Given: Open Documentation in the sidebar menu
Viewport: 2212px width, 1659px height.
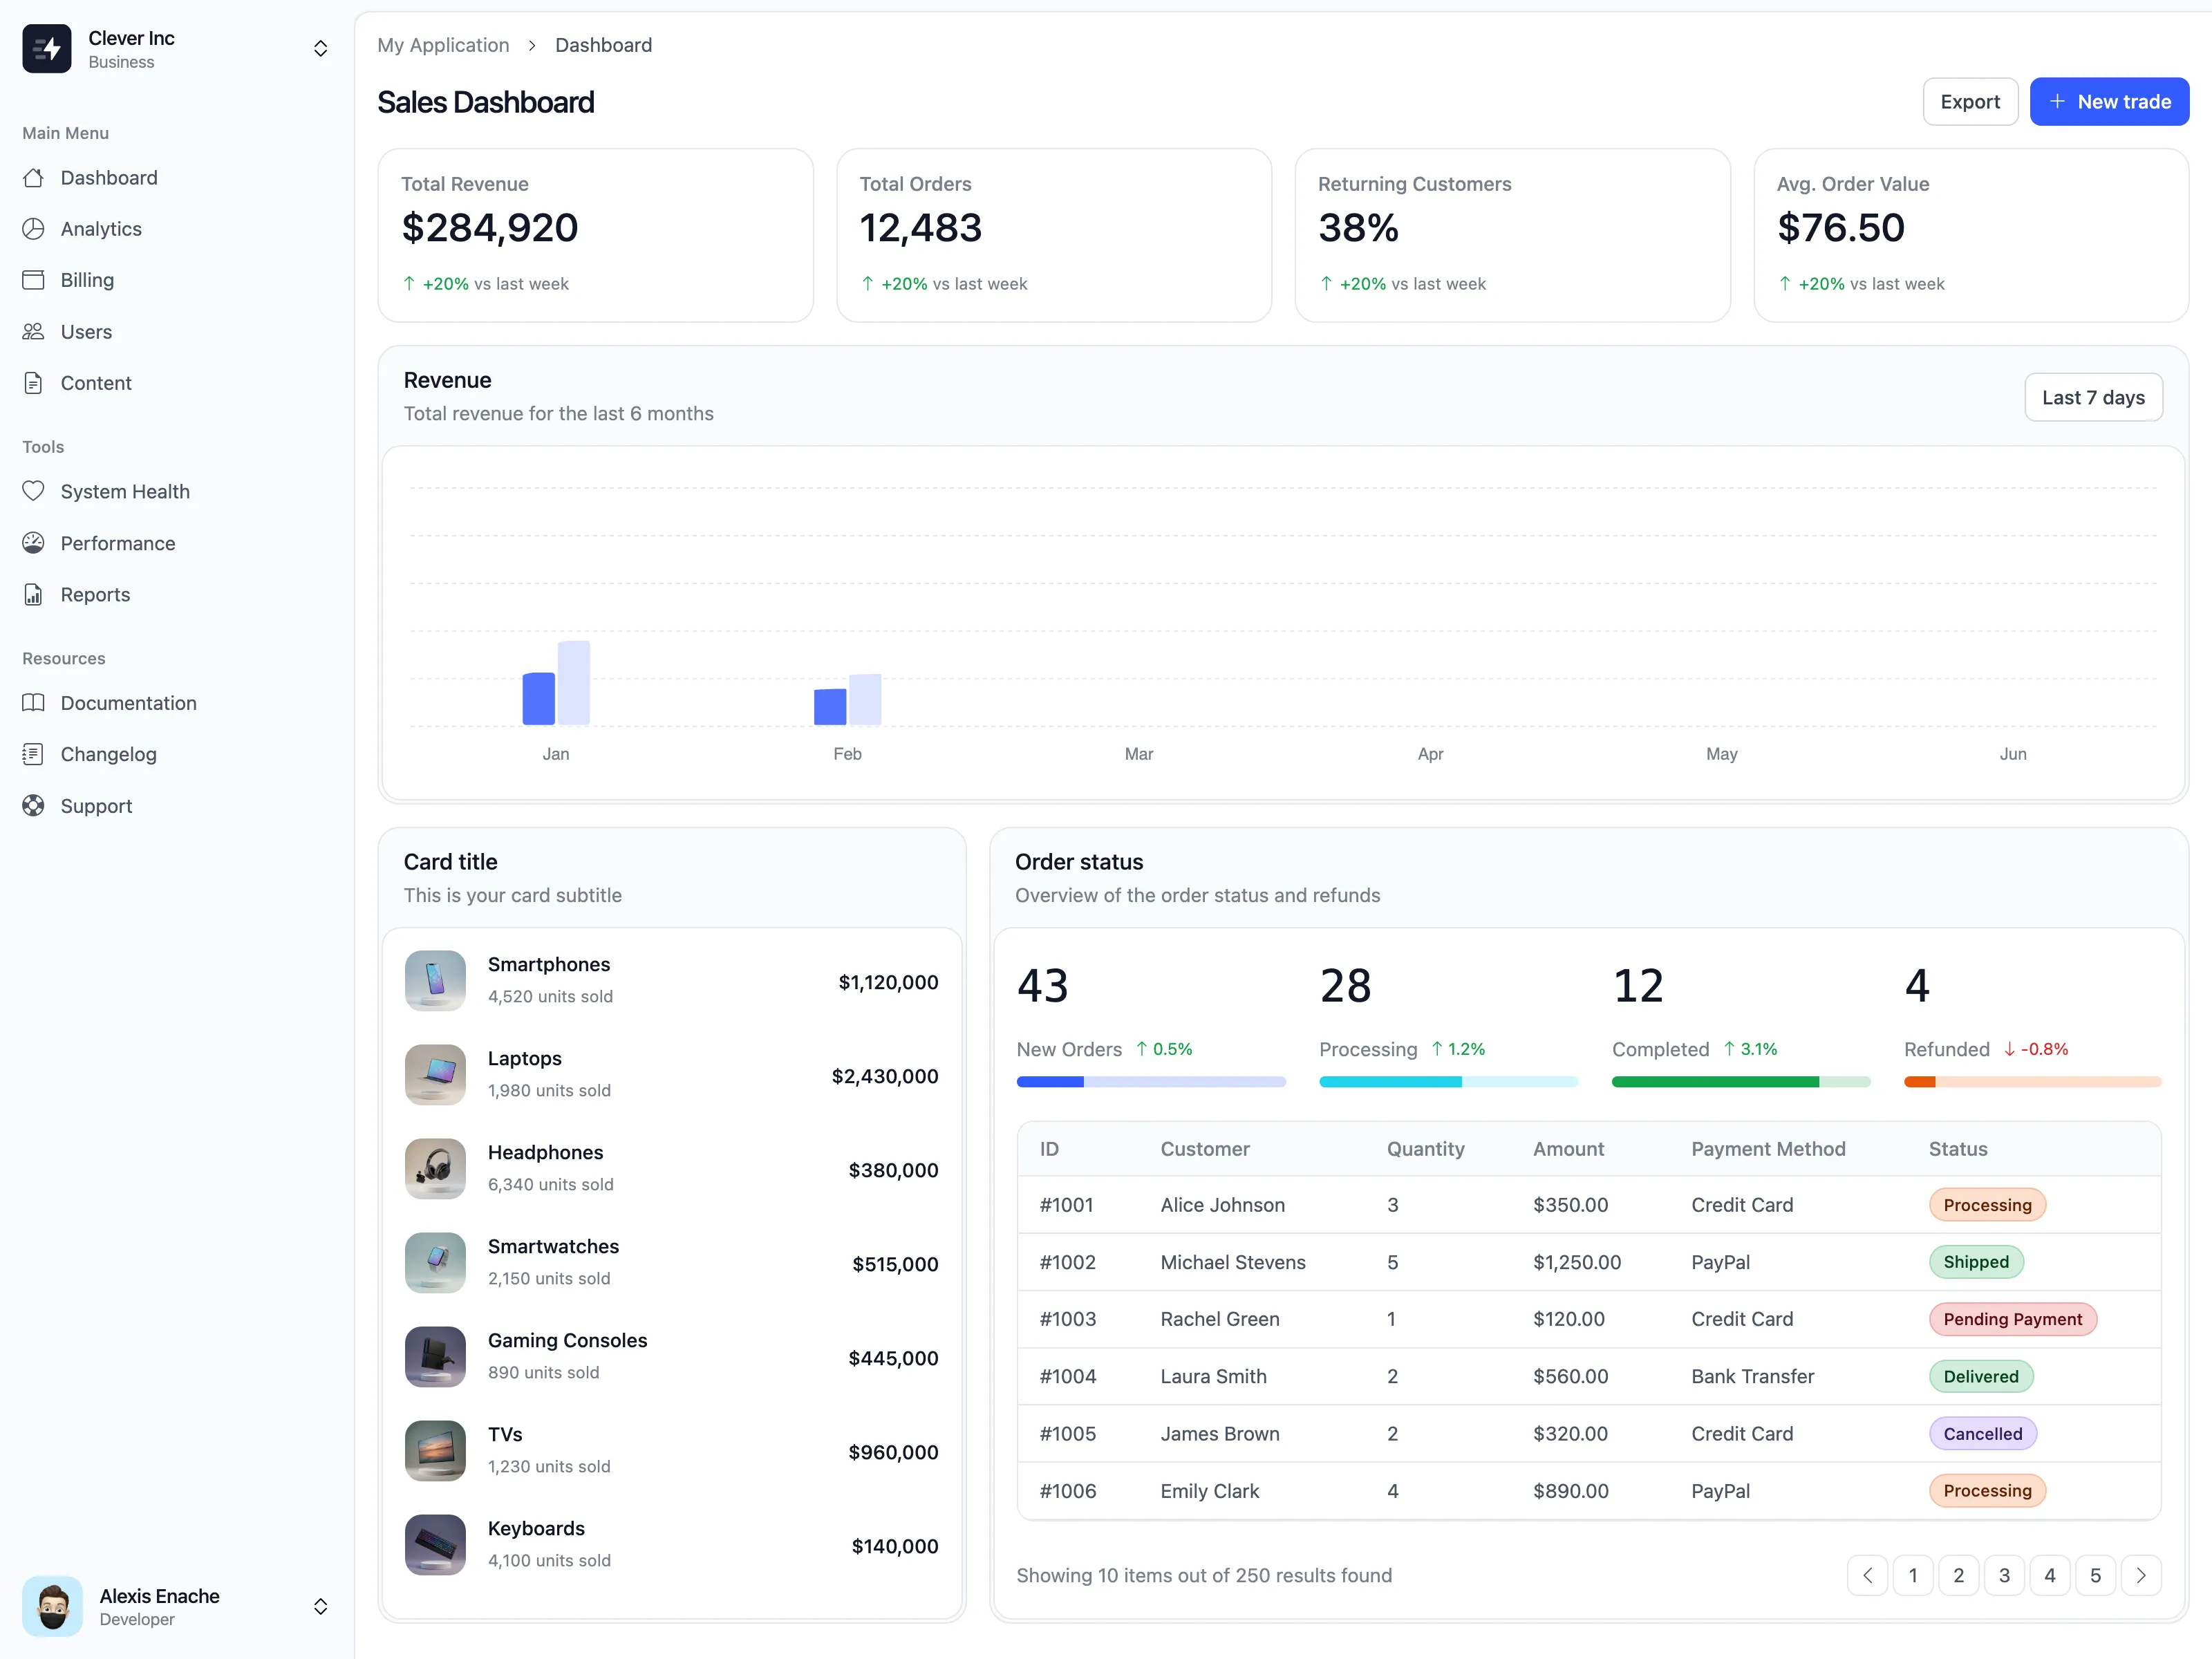Looking at the screenshot, I should click(128, 703).
